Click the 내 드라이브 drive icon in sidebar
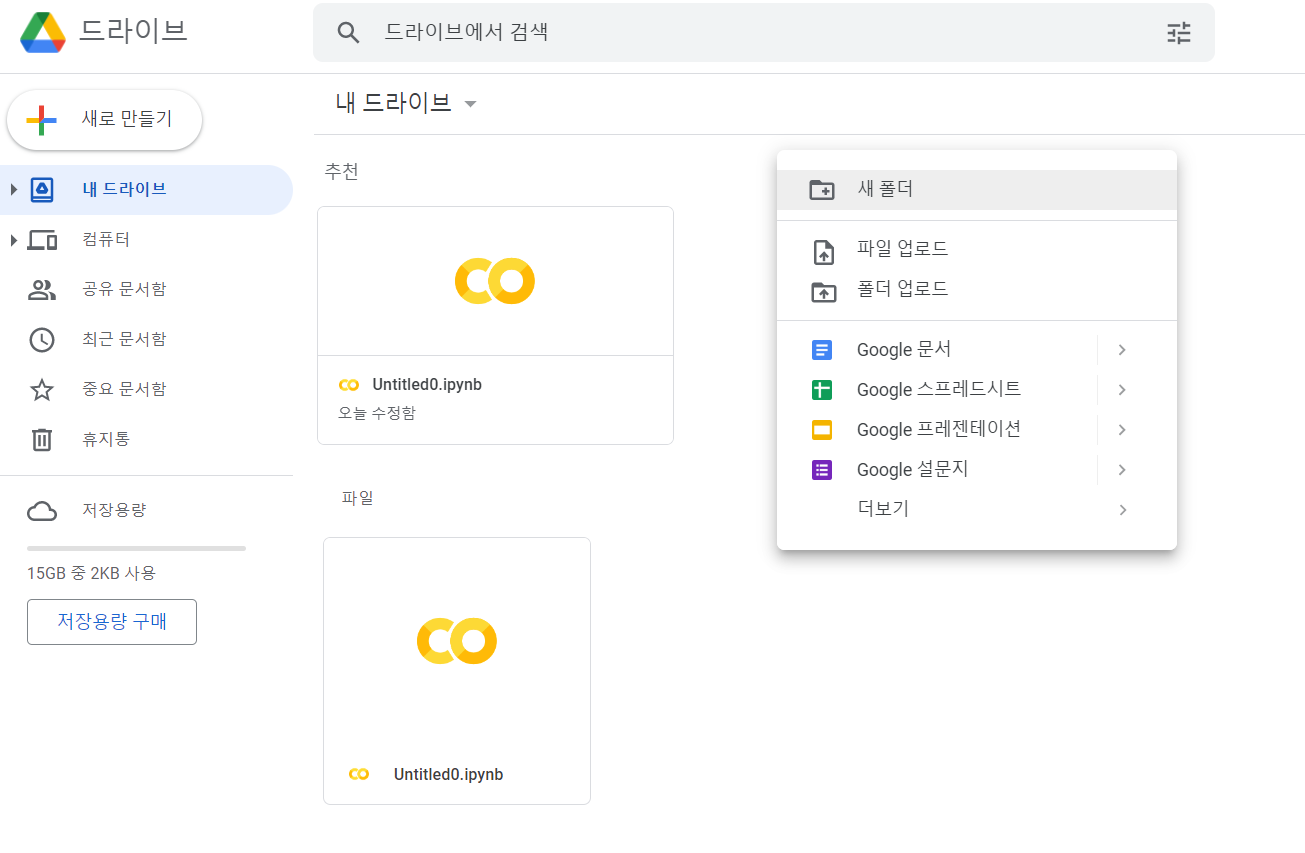1305x853 pixels. (42, 190)
